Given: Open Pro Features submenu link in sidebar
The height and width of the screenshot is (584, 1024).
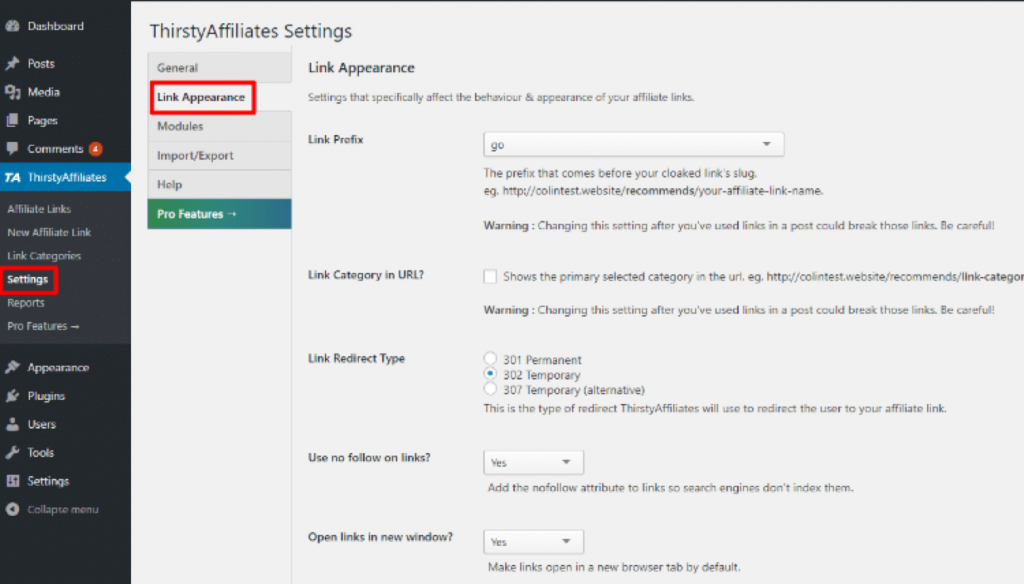Looking at the screenshot, I should (x=43, y=326).
